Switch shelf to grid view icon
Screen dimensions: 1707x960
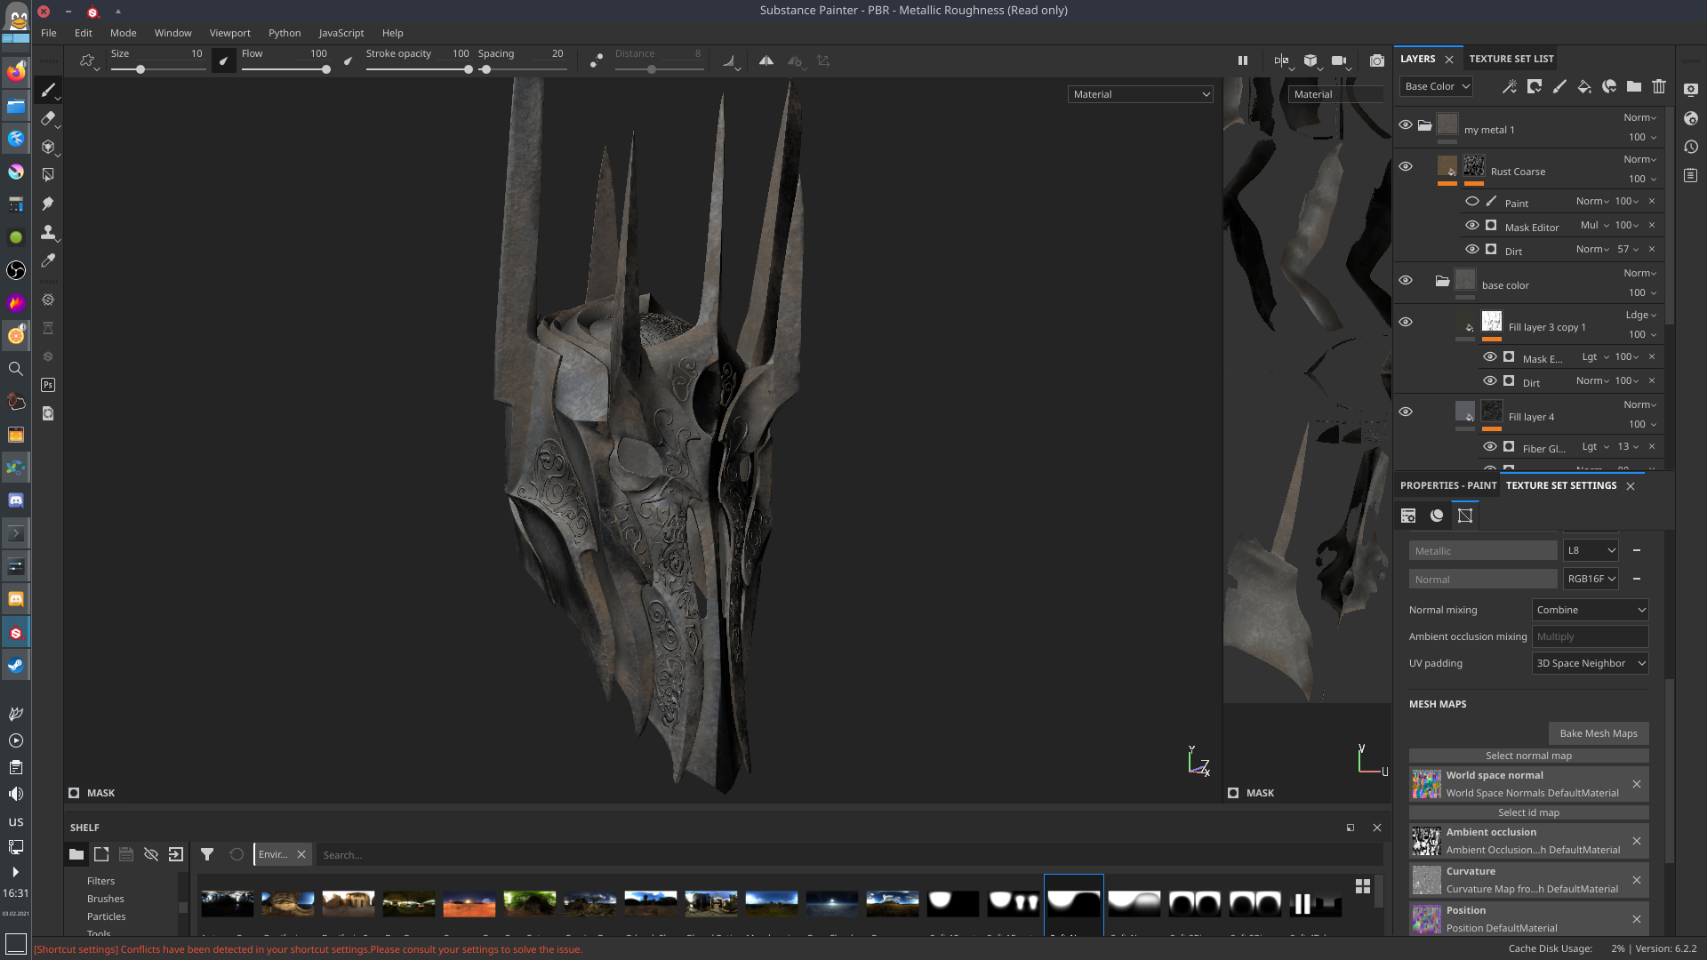tap(1362, 886)
